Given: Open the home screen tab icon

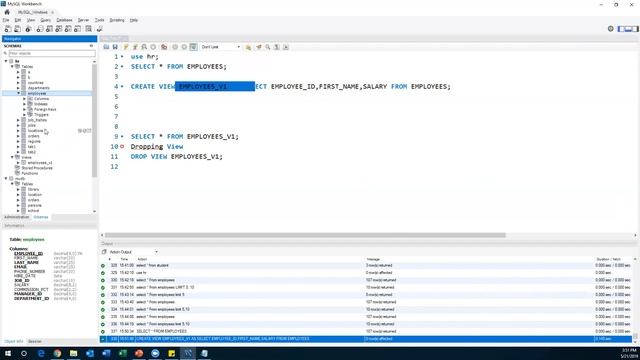Looking at the screenshot, I should [7, 12].
